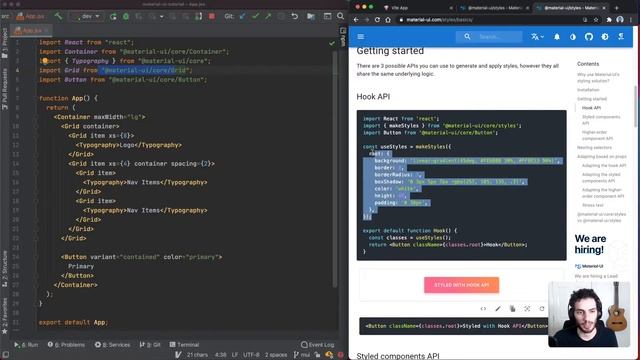Viewport: 640px width, 360px height.
Task: Click the reset demo refresh icon
Action: pyautogui.click(x=542, y=309)
